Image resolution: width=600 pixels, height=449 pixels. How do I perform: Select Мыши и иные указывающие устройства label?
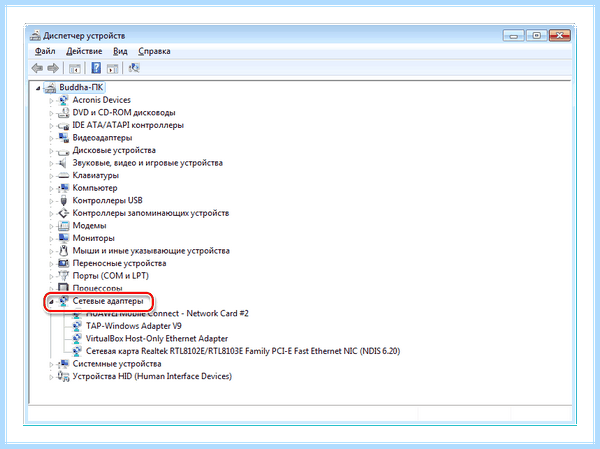tap(151, 251)
